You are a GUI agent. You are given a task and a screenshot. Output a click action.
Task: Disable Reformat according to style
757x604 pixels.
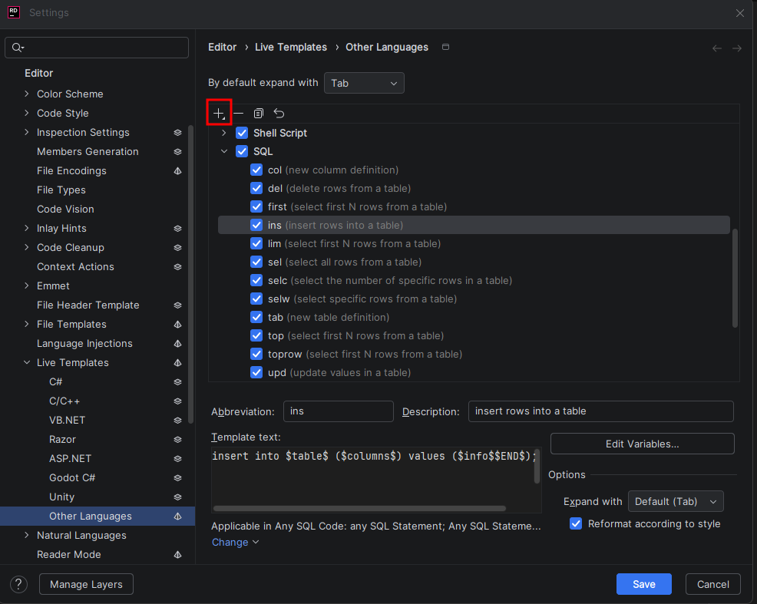(576, 524)
